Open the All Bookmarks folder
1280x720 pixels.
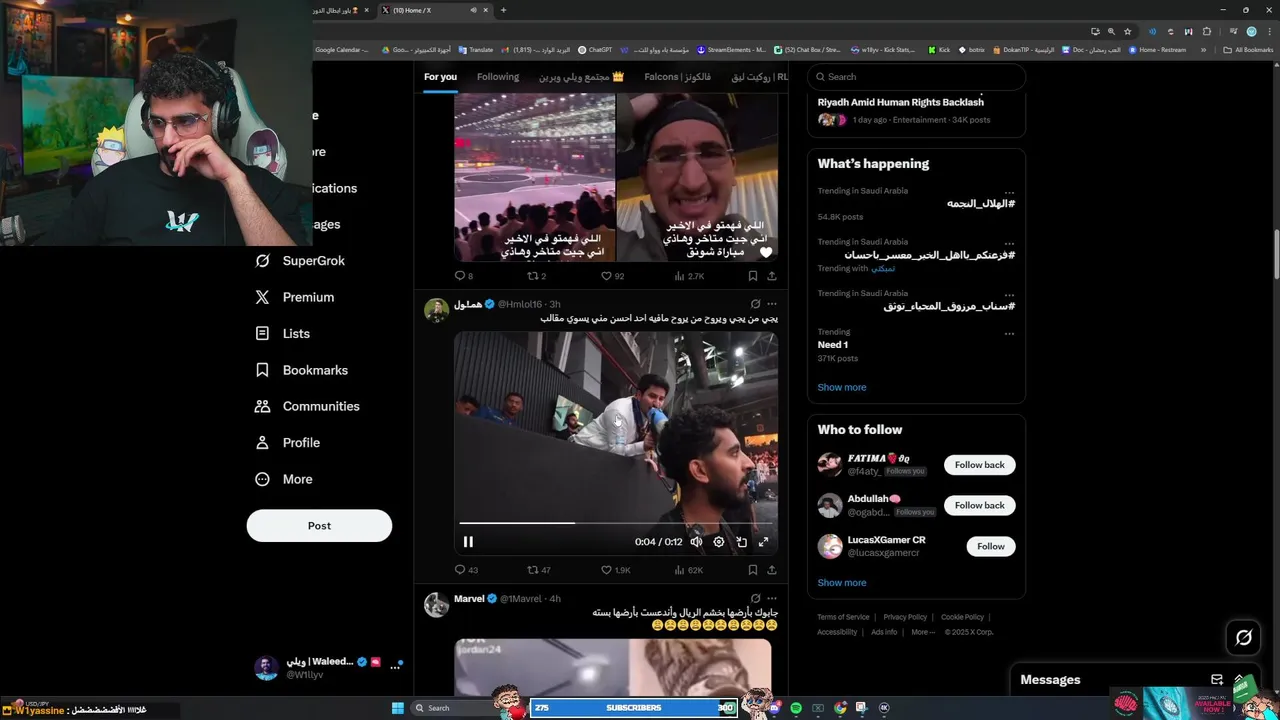[1248, 50]
